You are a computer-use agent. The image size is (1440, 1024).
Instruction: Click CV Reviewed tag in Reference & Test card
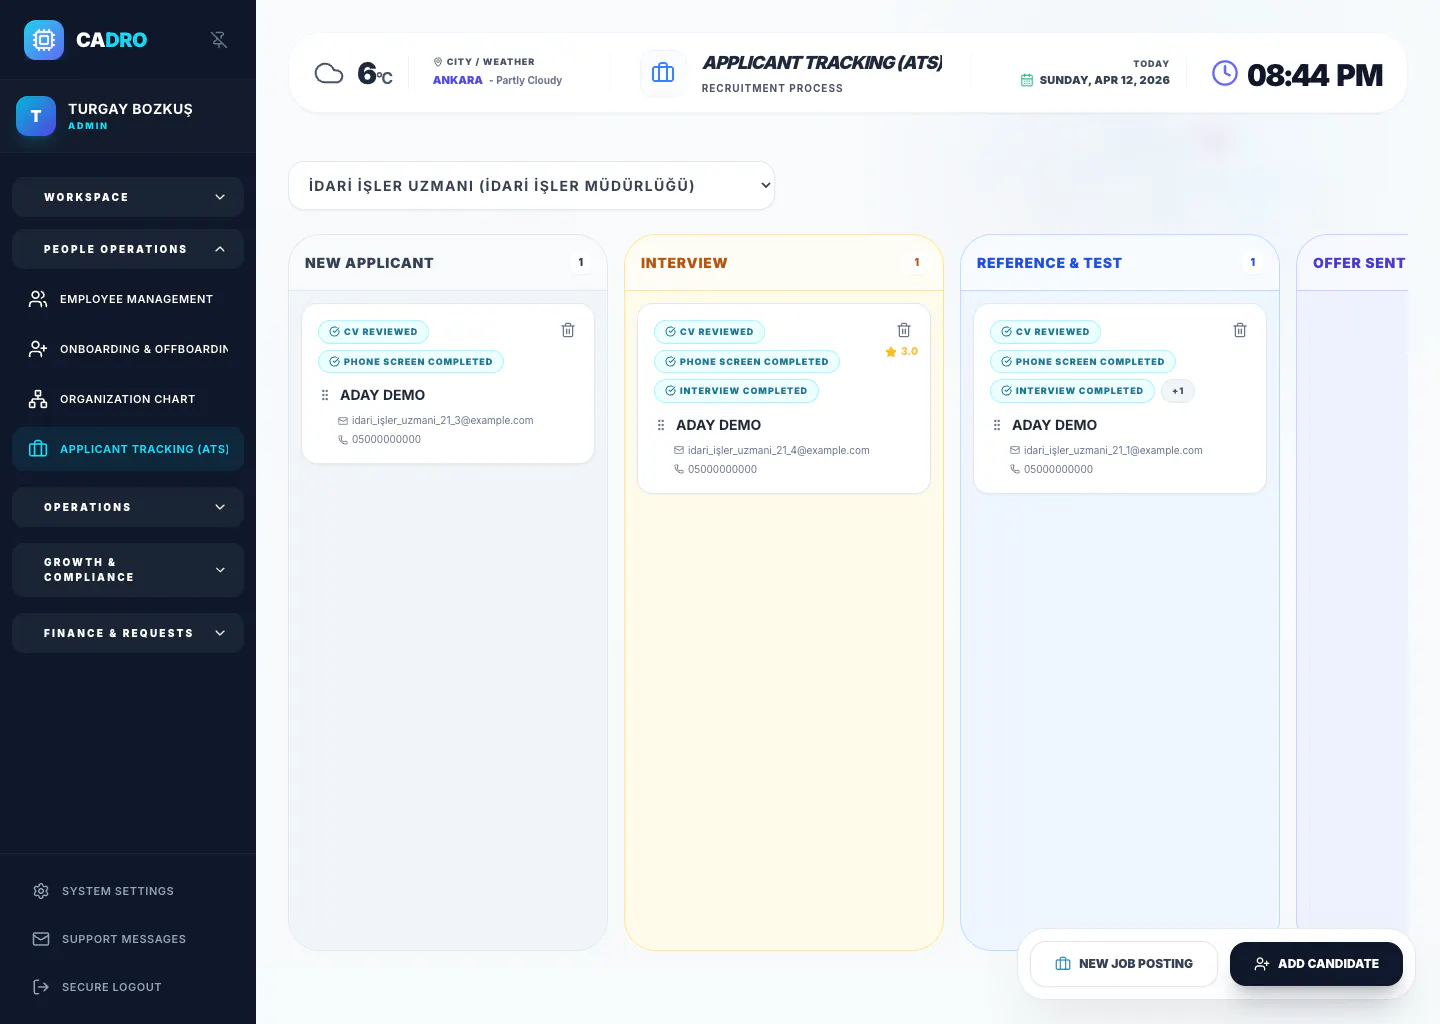coord(1046,332)
